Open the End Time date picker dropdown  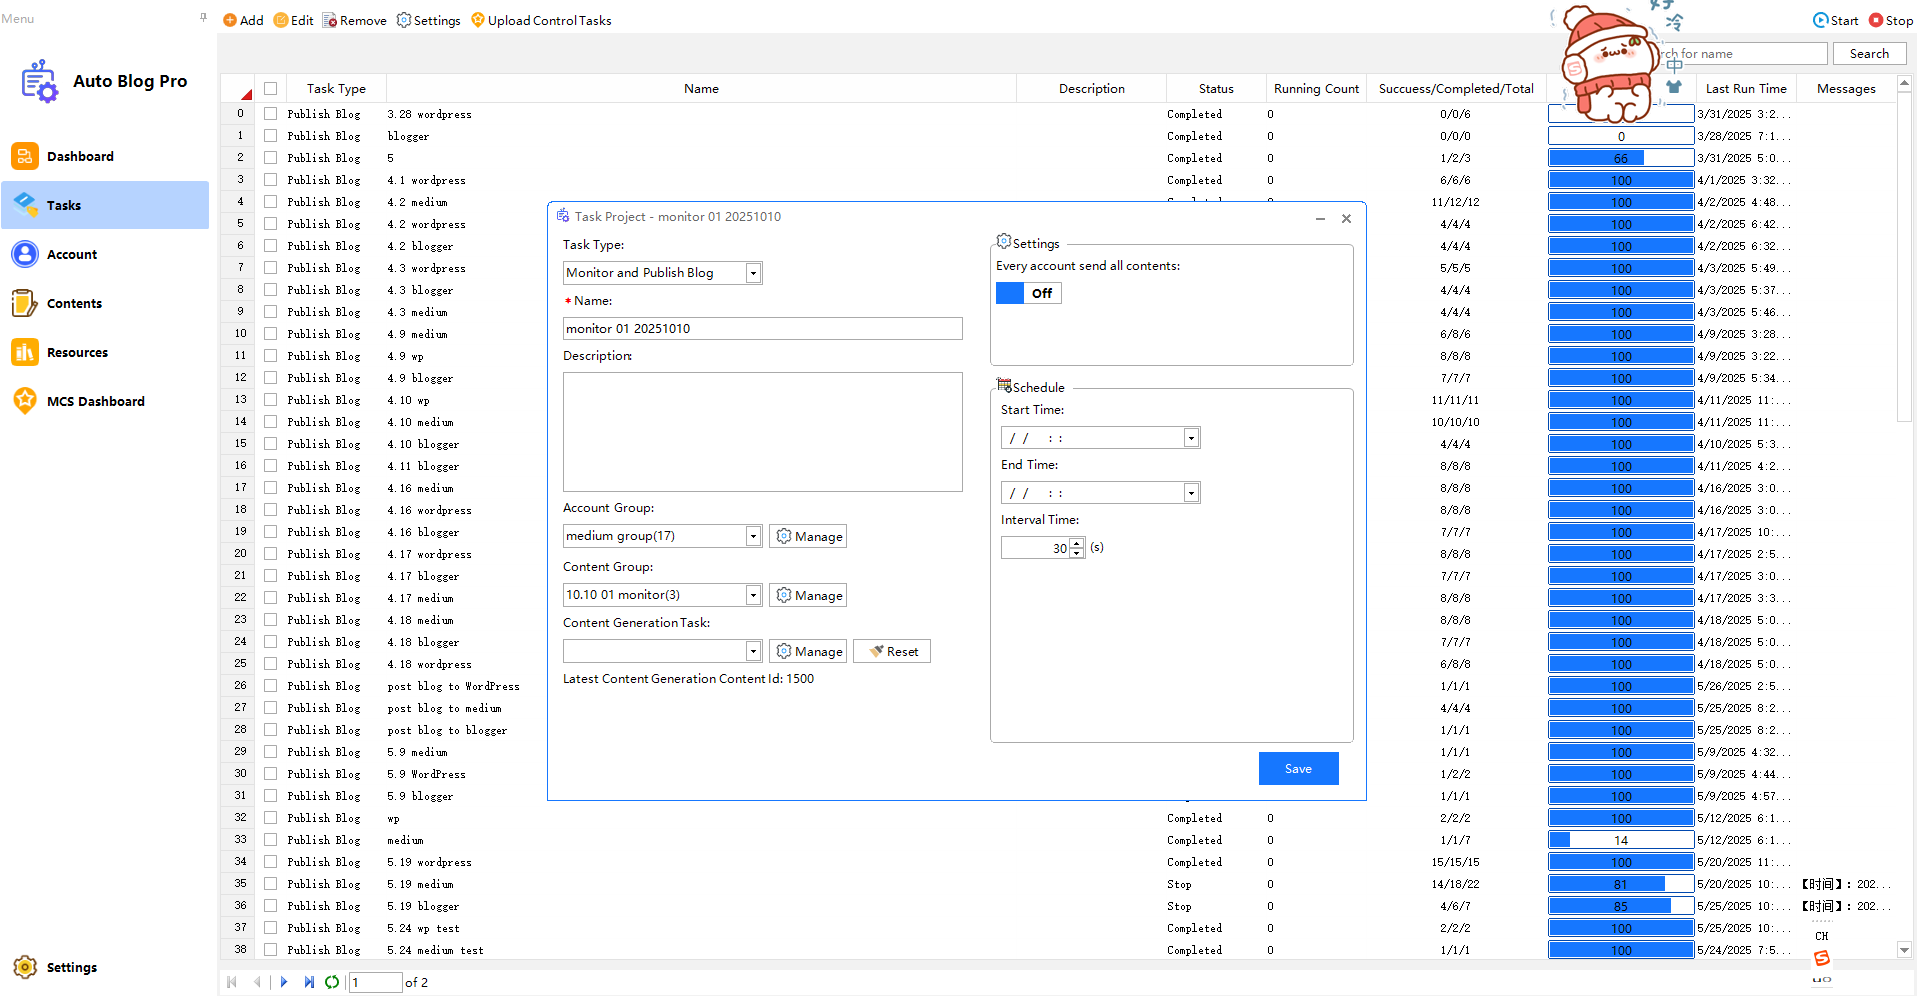point(1191,493)
